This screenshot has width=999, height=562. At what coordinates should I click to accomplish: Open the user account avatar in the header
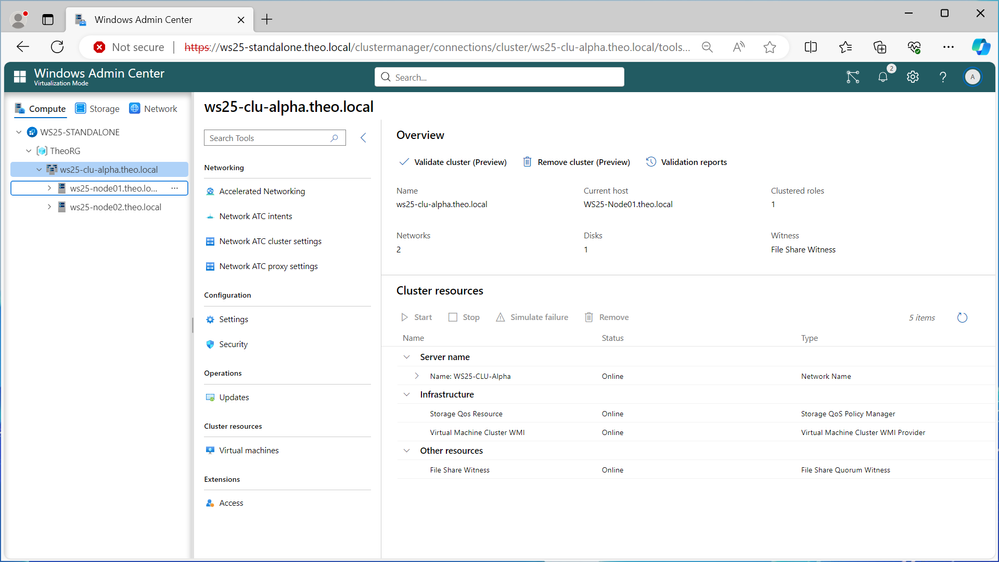pyautogui.click(x=972, y=77)
